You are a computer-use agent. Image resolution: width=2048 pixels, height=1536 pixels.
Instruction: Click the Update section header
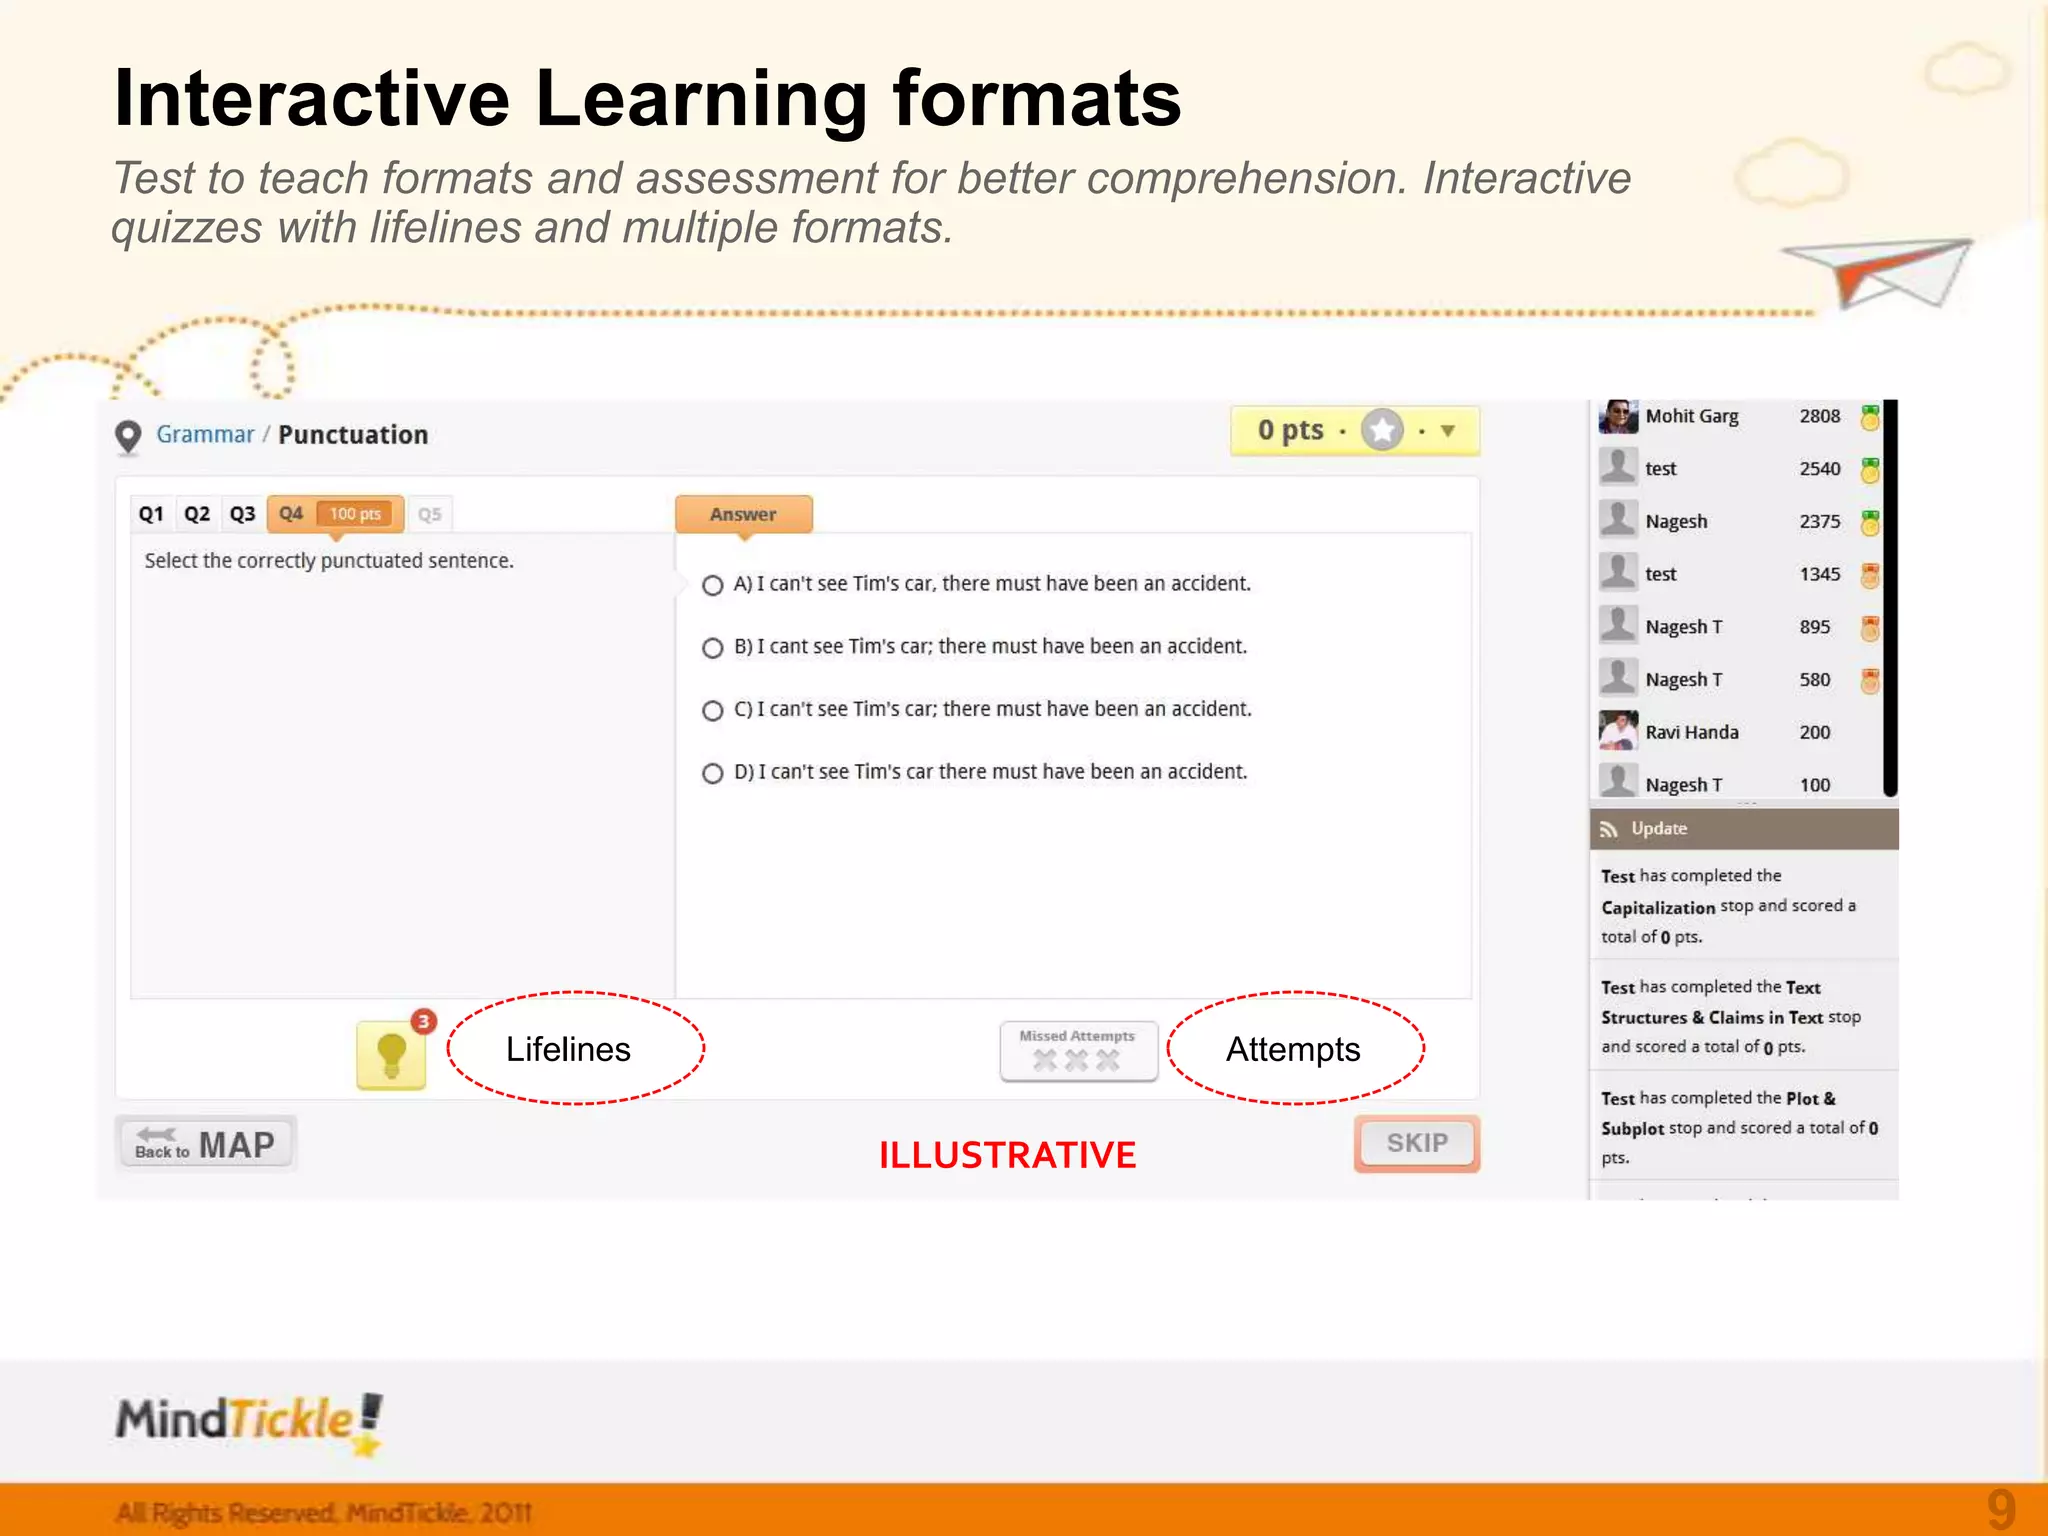point(1743,829)
